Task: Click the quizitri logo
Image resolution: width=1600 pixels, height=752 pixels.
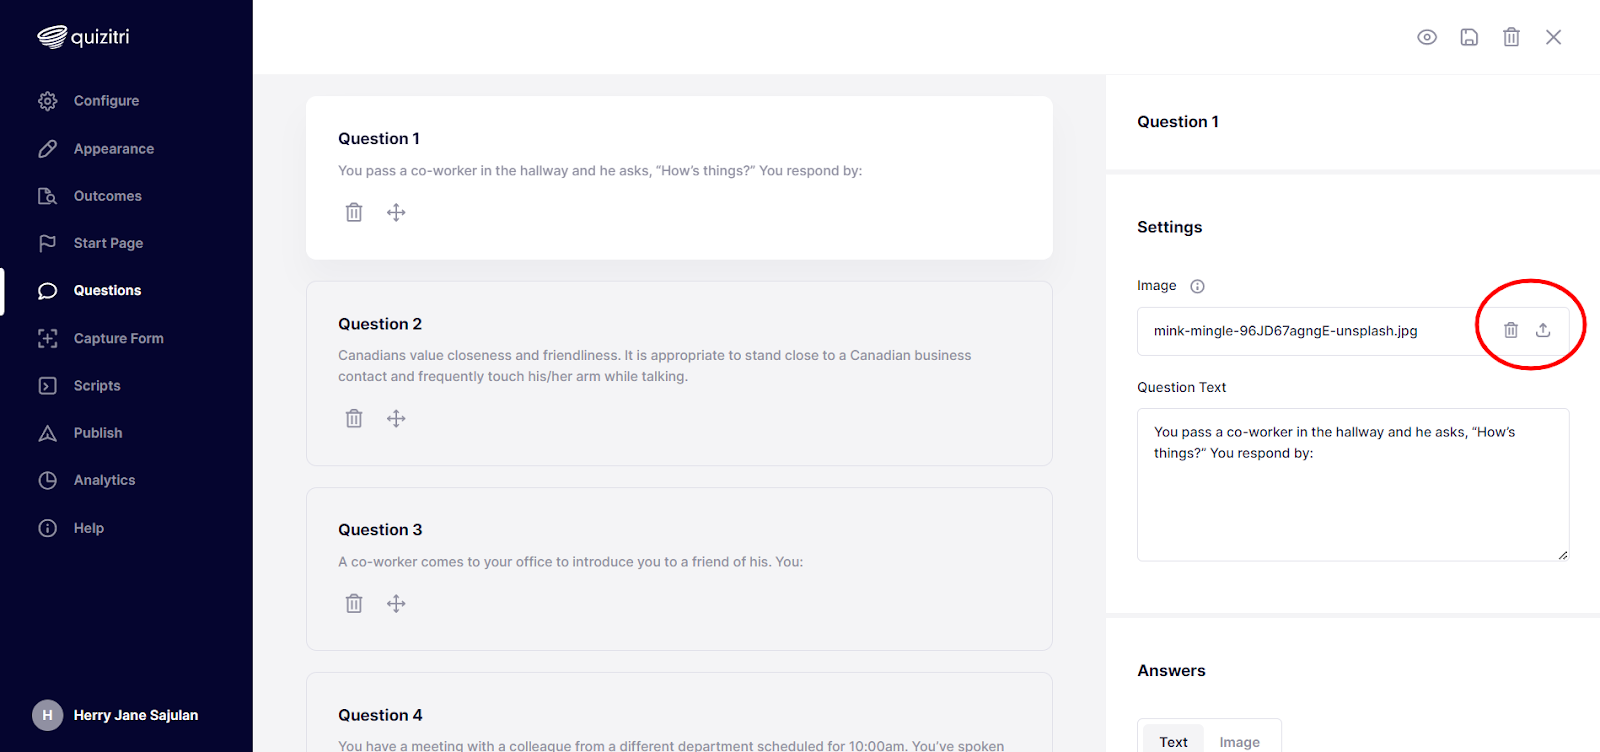Action: click(x=84, y=37)
